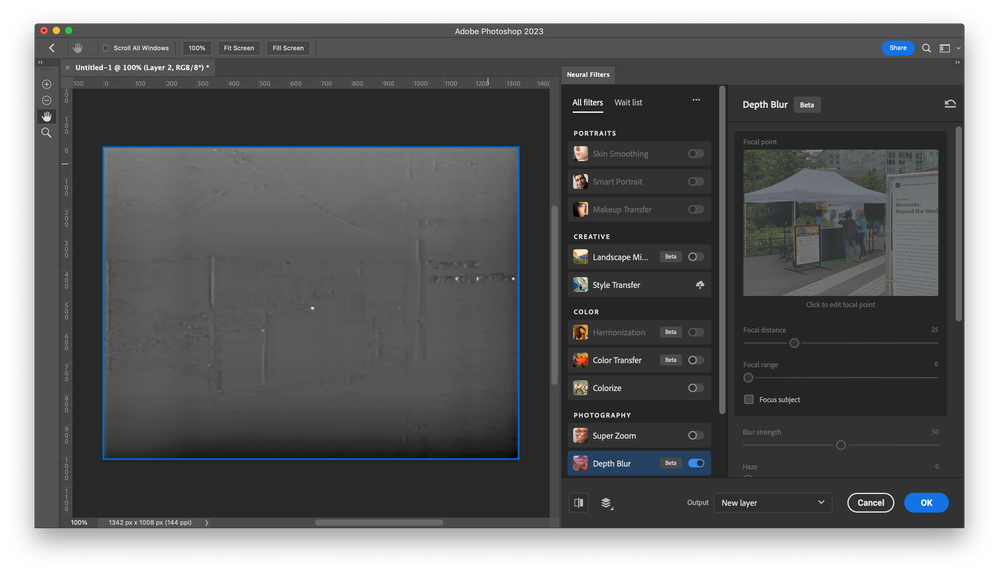Click the horizontal canvas scrollbar
Screen dimensions: 999x574
379,522
